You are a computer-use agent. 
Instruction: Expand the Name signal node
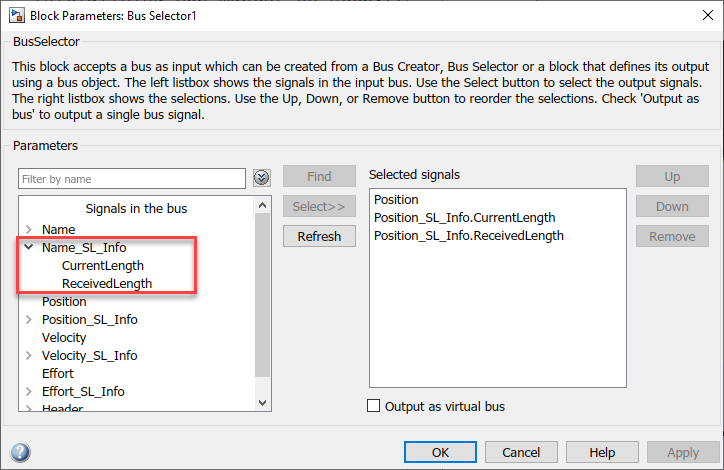(x=29, y=229)
